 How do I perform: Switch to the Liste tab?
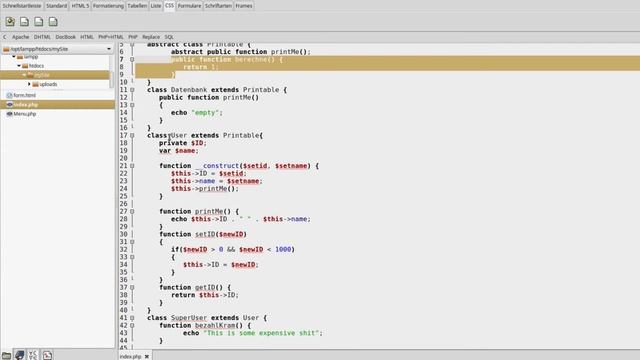156,6
